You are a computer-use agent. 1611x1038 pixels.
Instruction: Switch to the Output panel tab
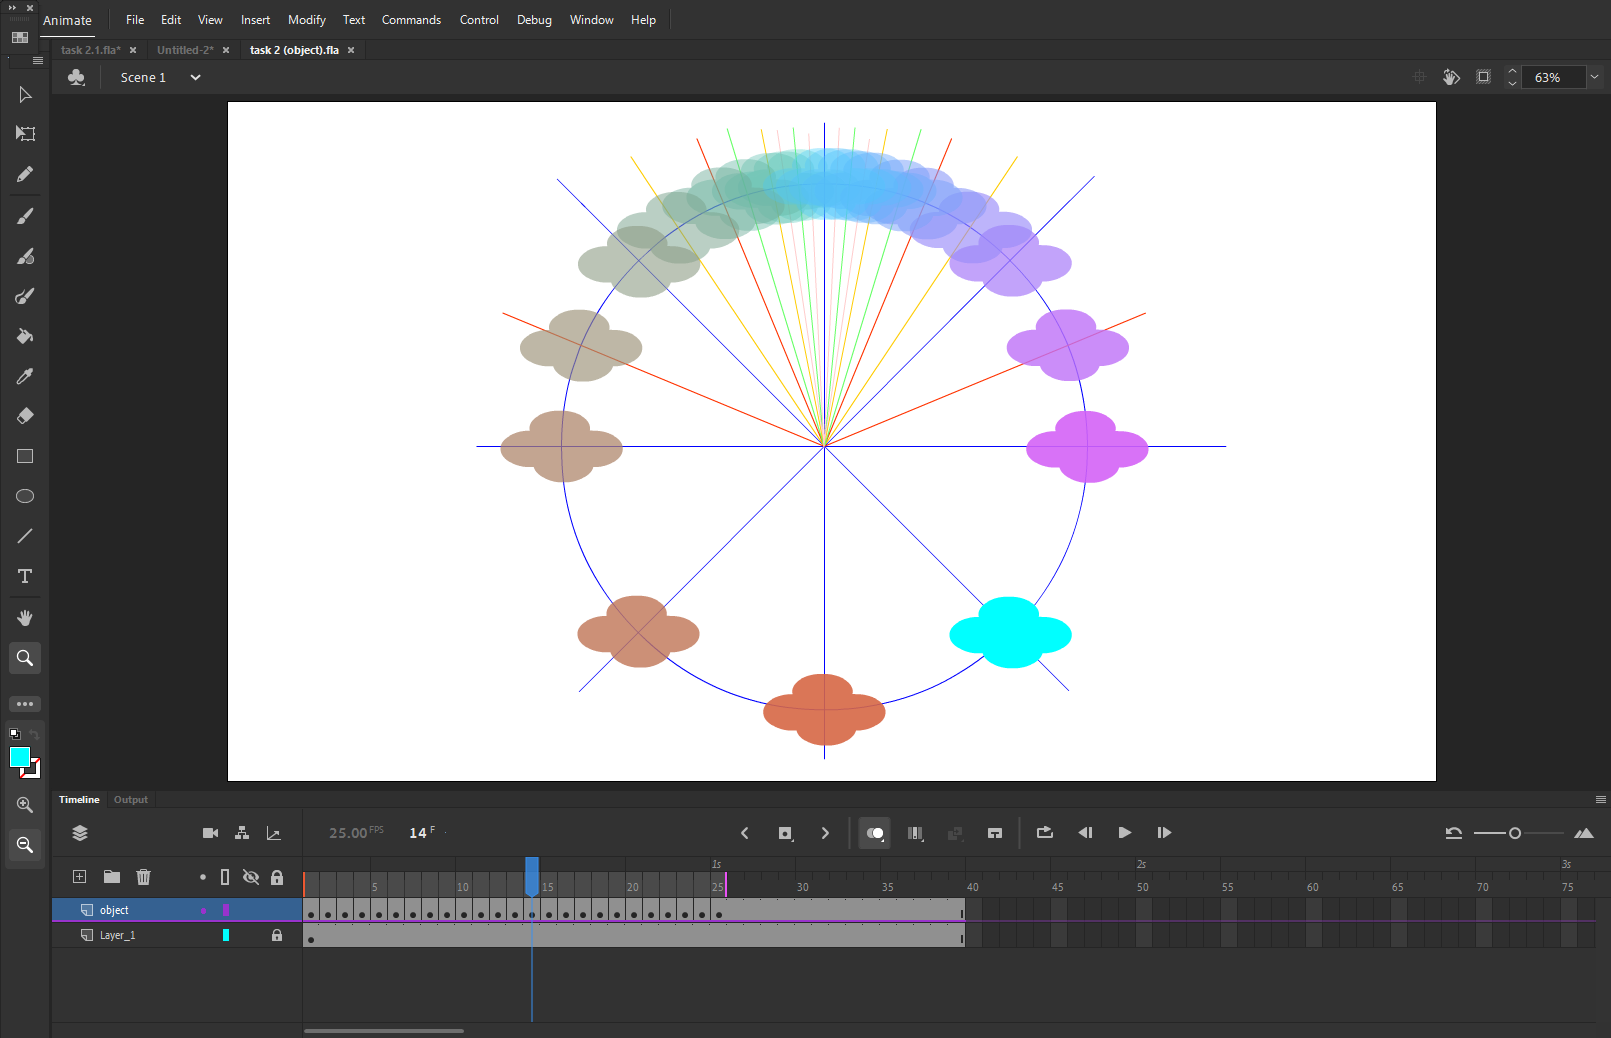[131, 800]
